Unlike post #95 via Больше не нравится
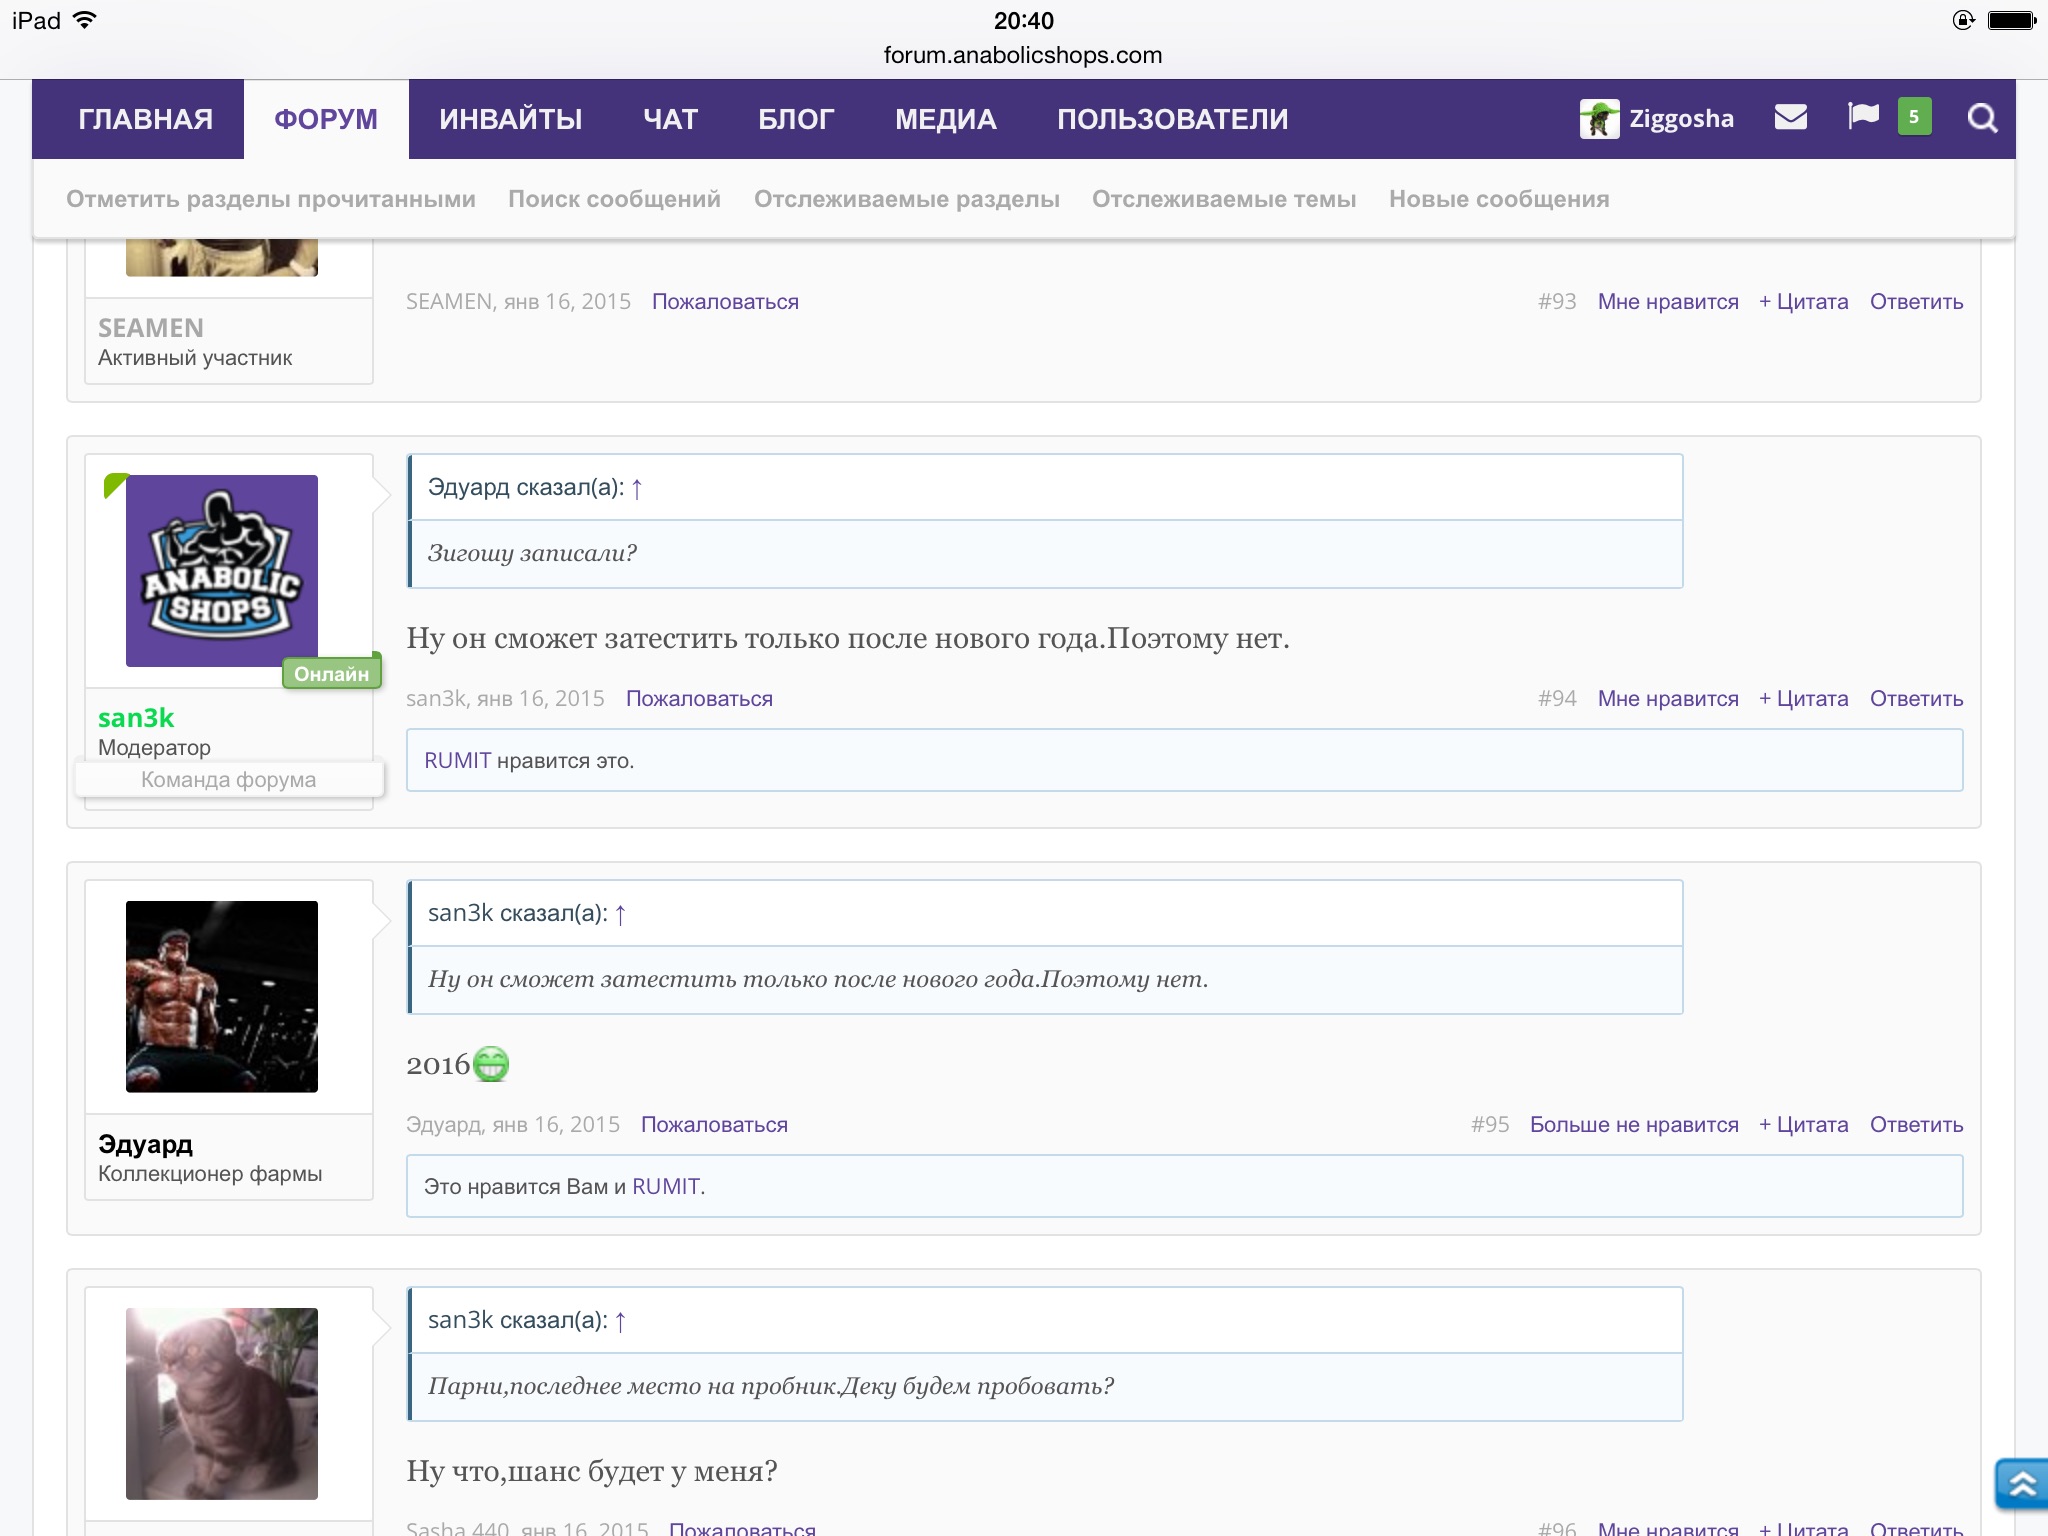This screenshot has height=1536, width=2048. (x=1633, y=1124)
